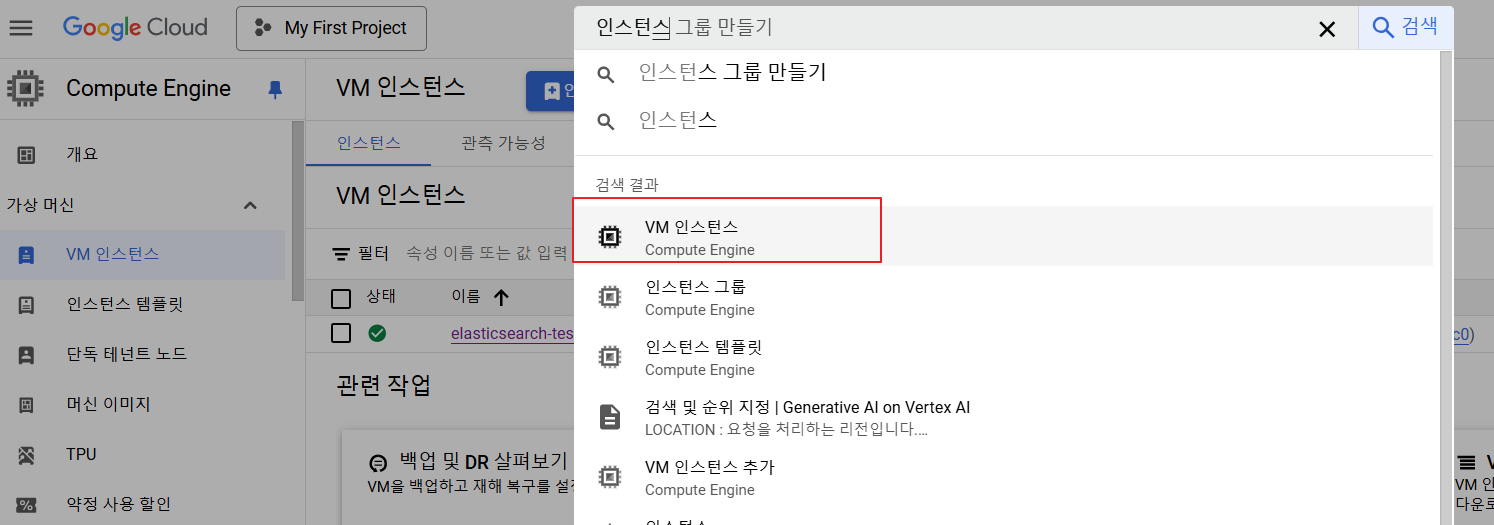Click the 약정 사용 할인 percent icon
The image size is (1494, 525).
(x=27, y=505)
